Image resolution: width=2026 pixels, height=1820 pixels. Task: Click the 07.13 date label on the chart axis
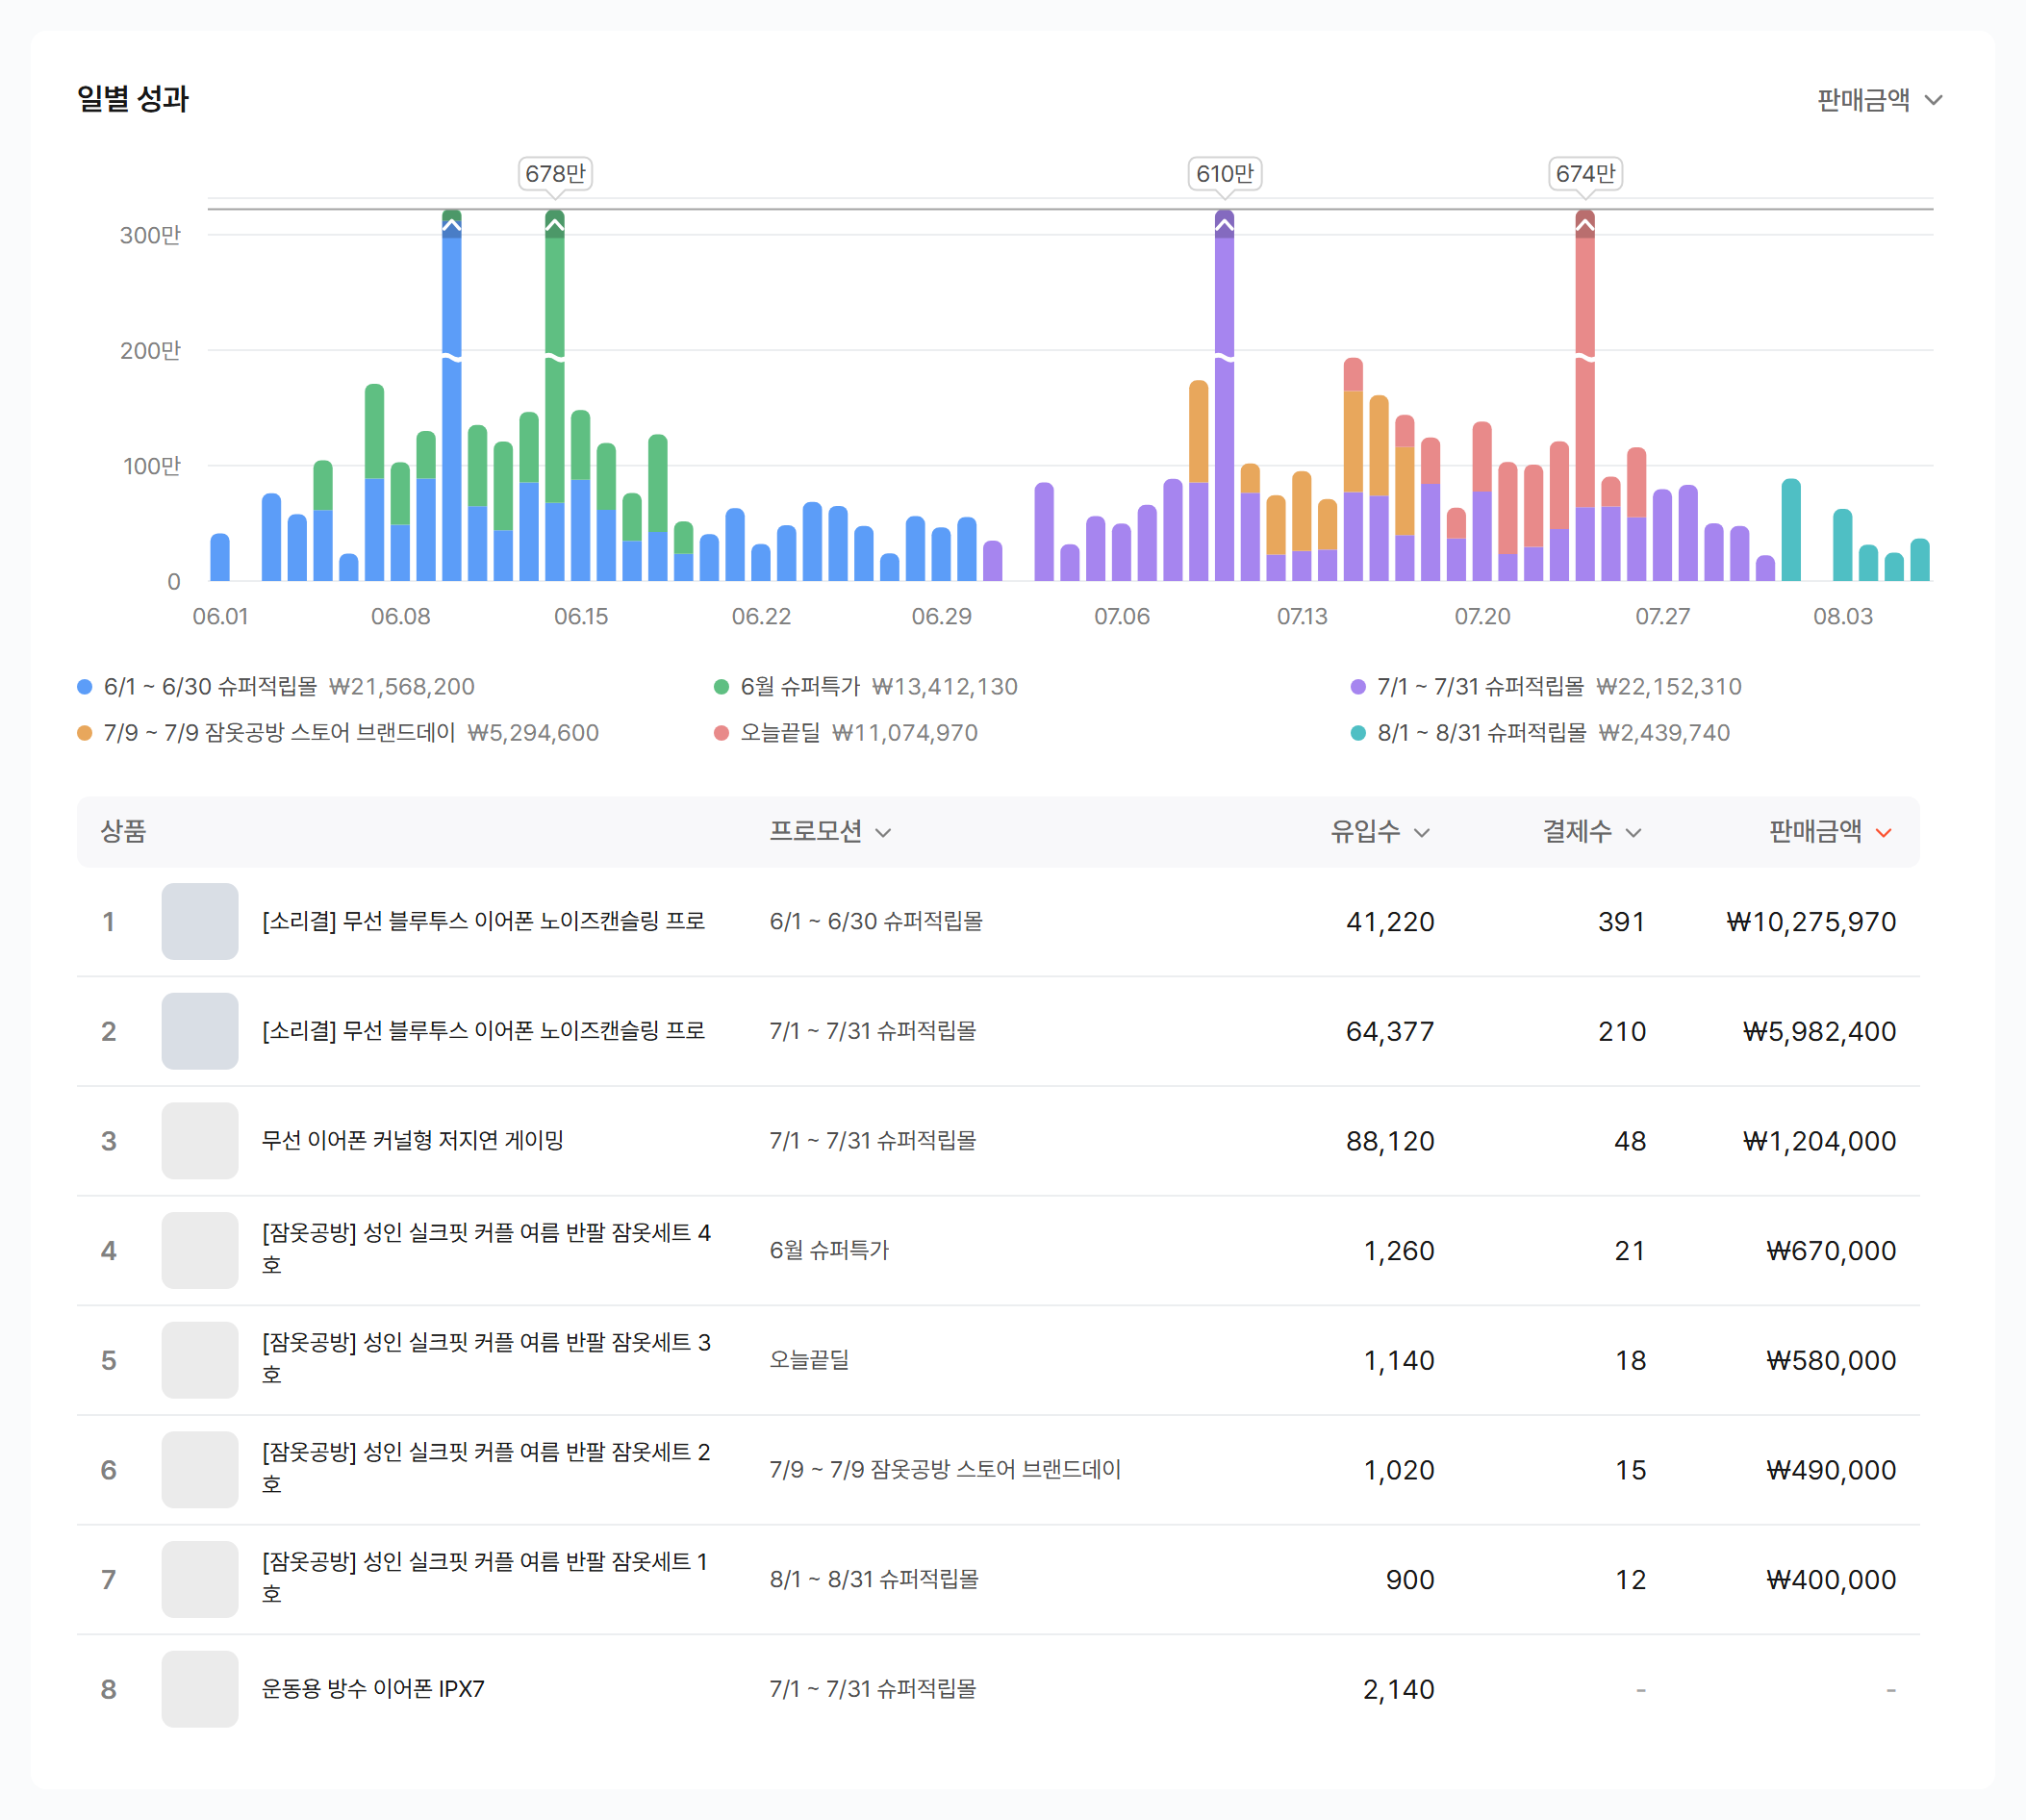pyautogui.click(x=1302, y=616)
